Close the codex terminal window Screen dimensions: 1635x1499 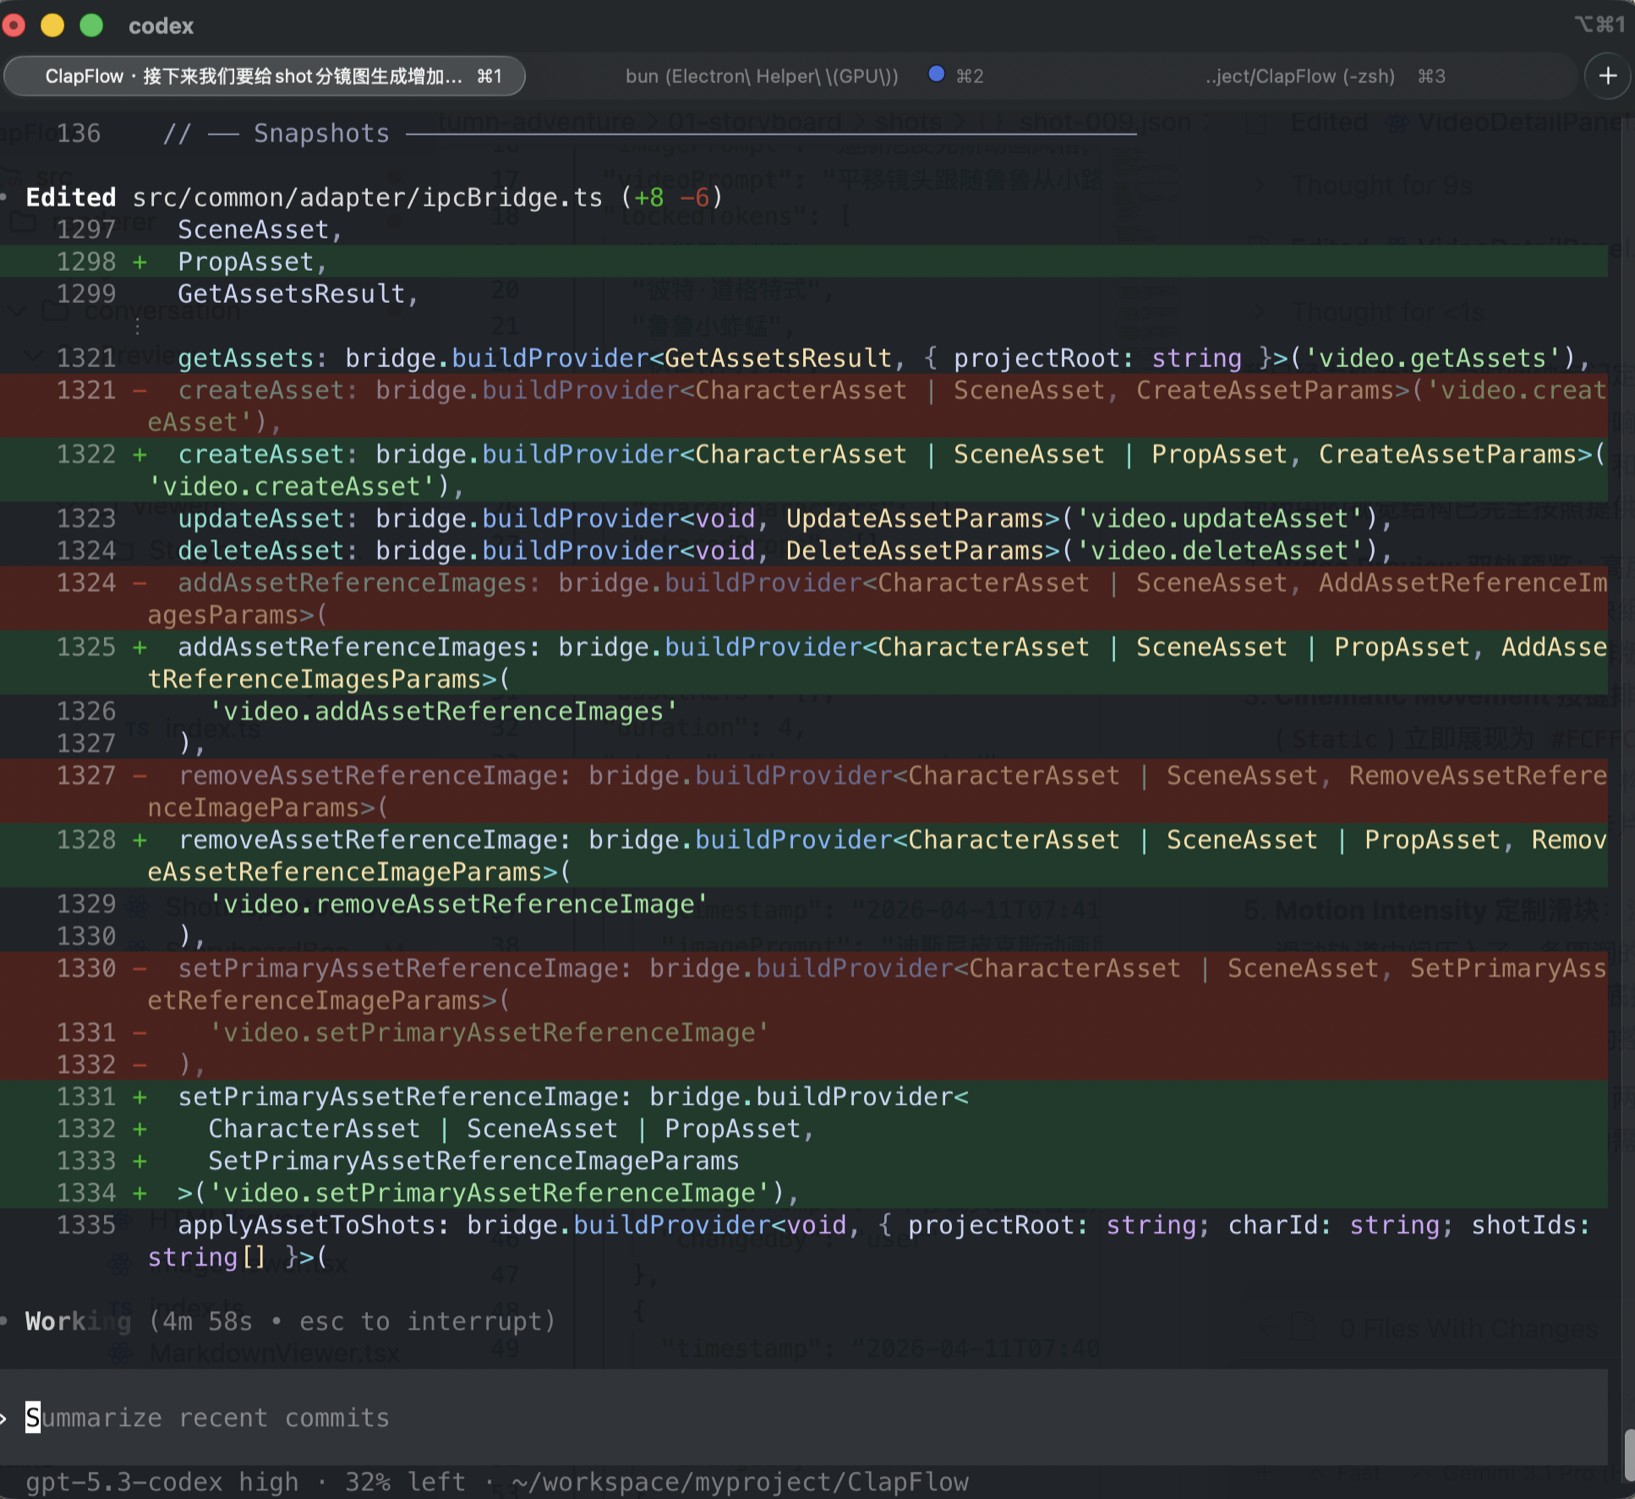(x=14, y=25)
